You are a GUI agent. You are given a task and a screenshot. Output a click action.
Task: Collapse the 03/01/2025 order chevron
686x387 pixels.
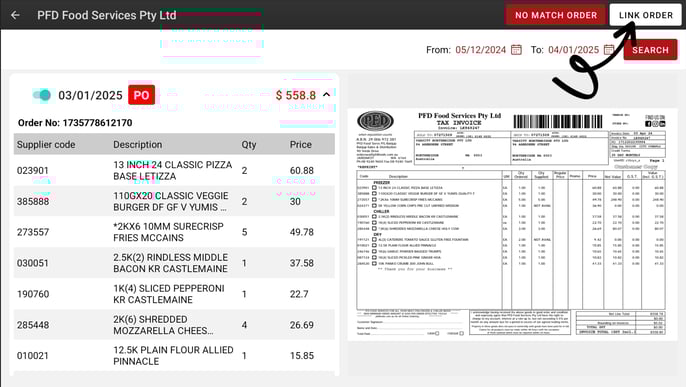326,95
